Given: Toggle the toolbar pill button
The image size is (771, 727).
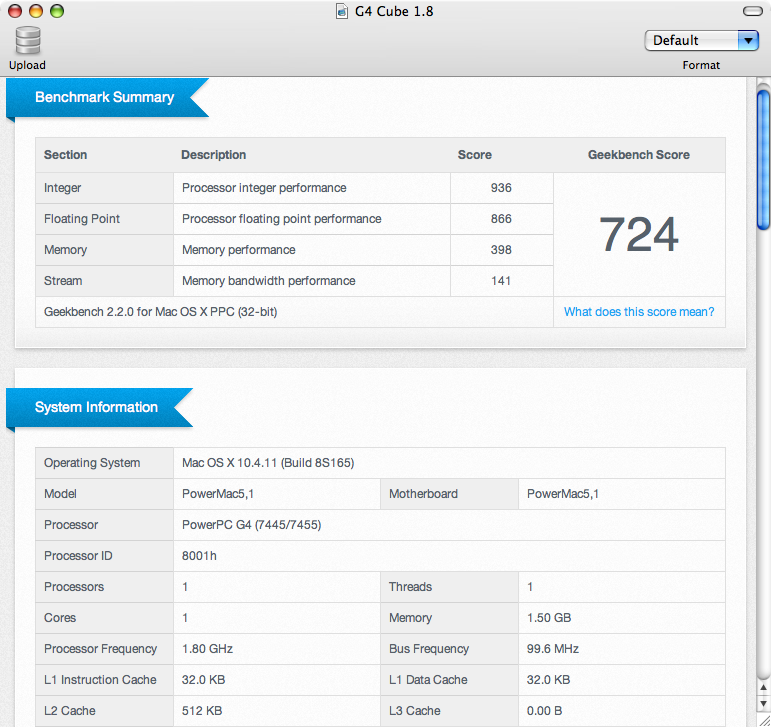Looking at the screenshot, I should click(752, 11).
